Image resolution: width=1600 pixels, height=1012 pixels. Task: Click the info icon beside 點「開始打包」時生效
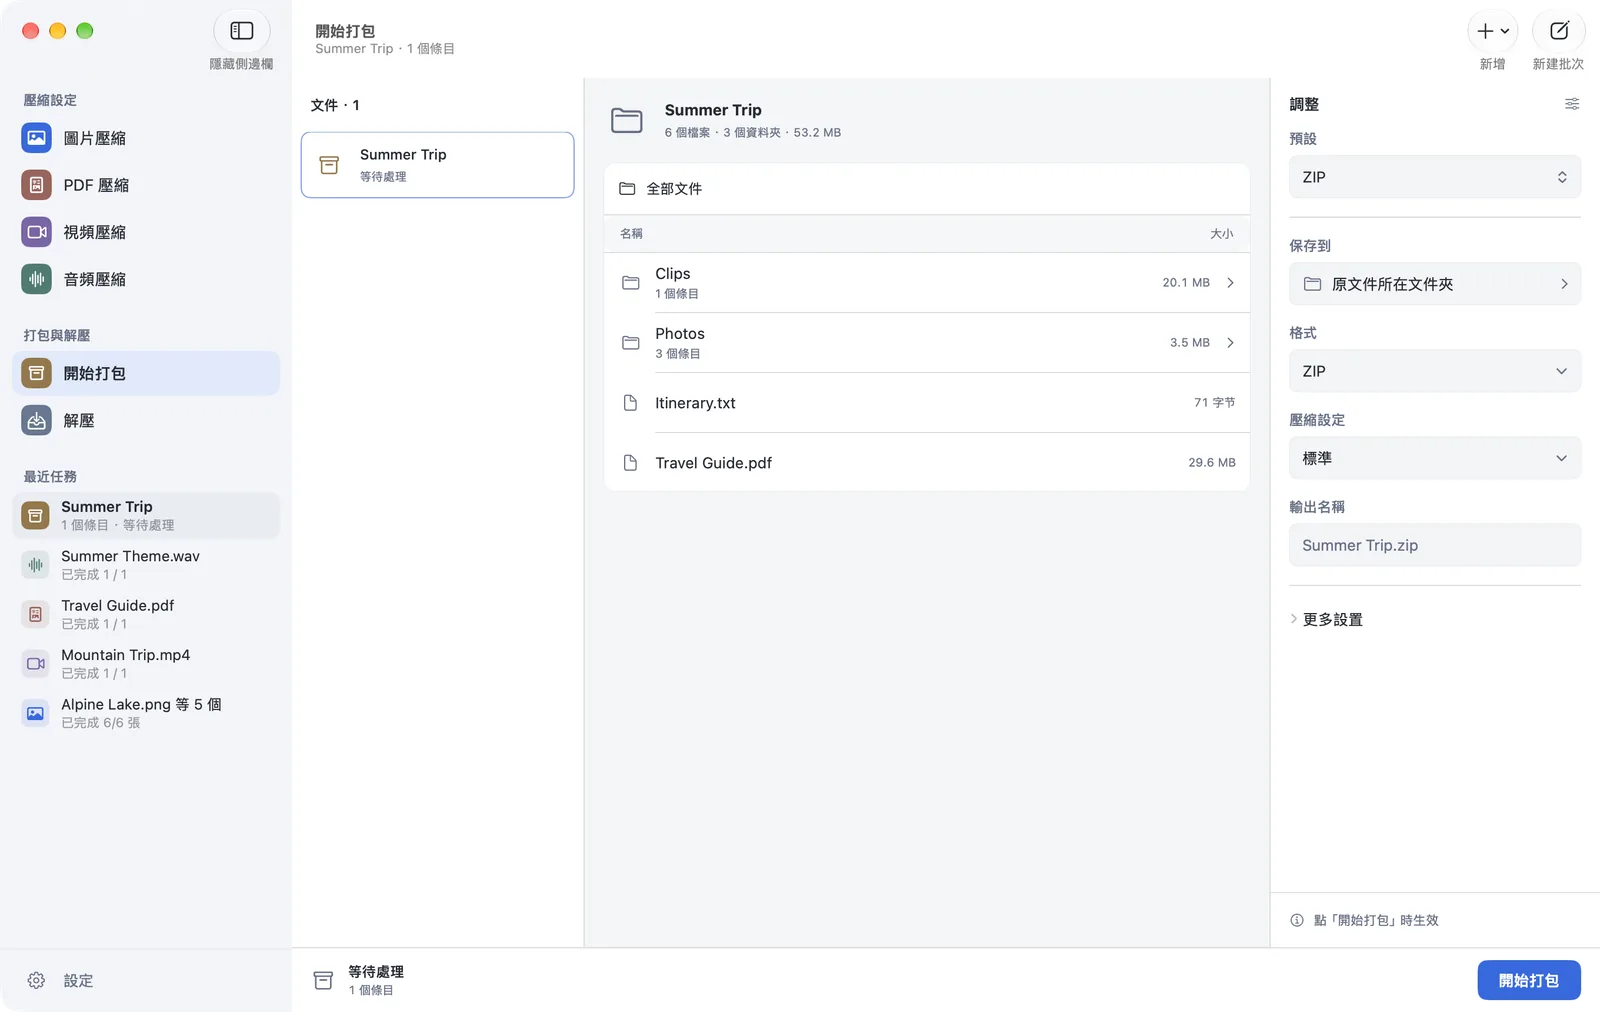1297,920
